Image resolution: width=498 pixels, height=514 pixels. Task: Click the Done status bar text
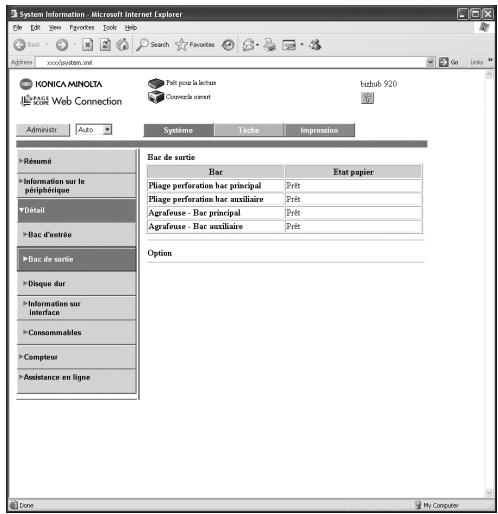click(26, 505)
